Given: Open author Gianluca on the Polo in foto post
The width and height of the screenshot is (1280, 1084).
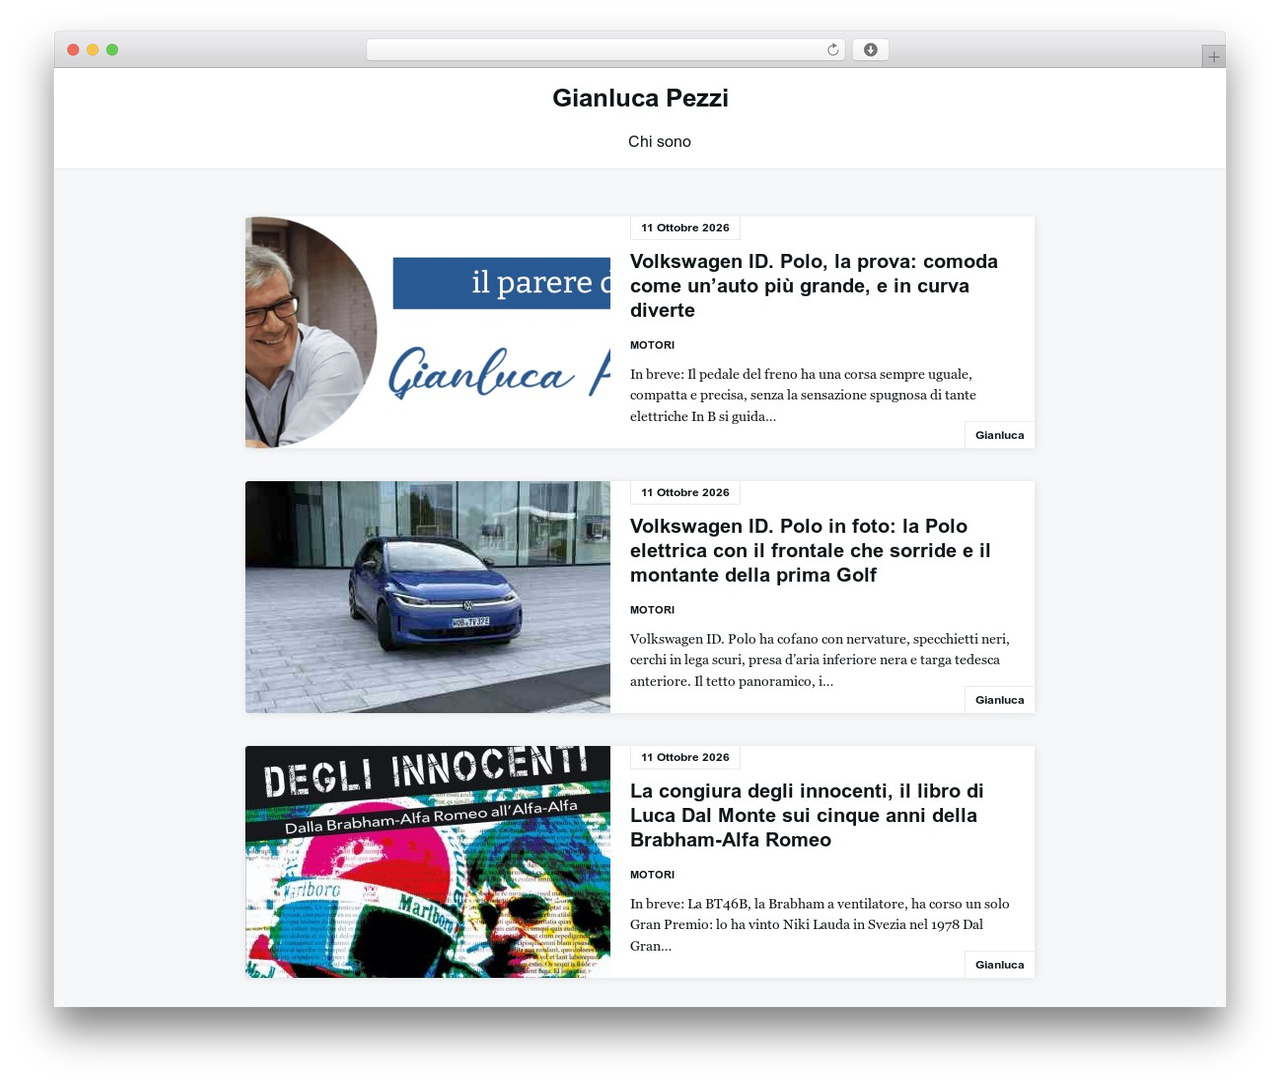Looking at the screenshot, I should pos(1000,700).
